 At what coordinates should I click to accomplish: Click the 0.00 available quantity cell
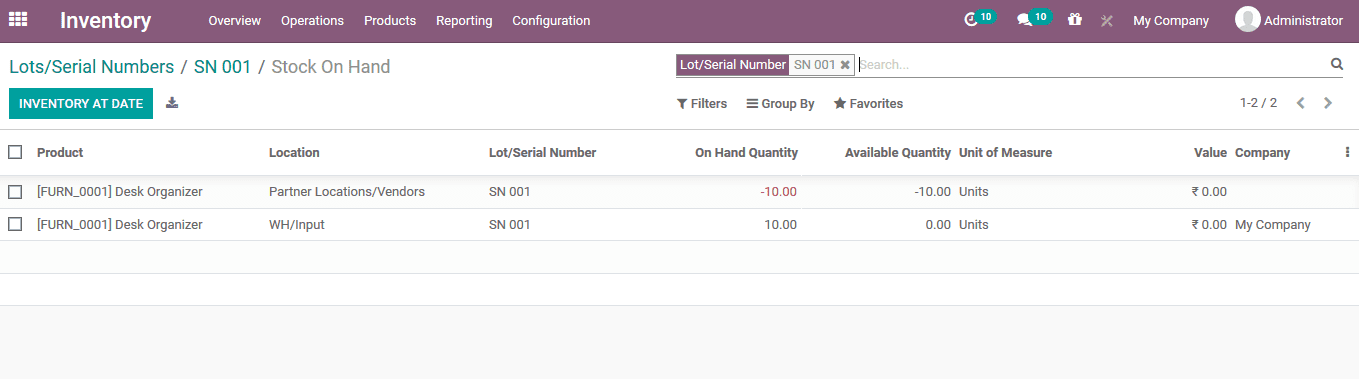[938, 224]
